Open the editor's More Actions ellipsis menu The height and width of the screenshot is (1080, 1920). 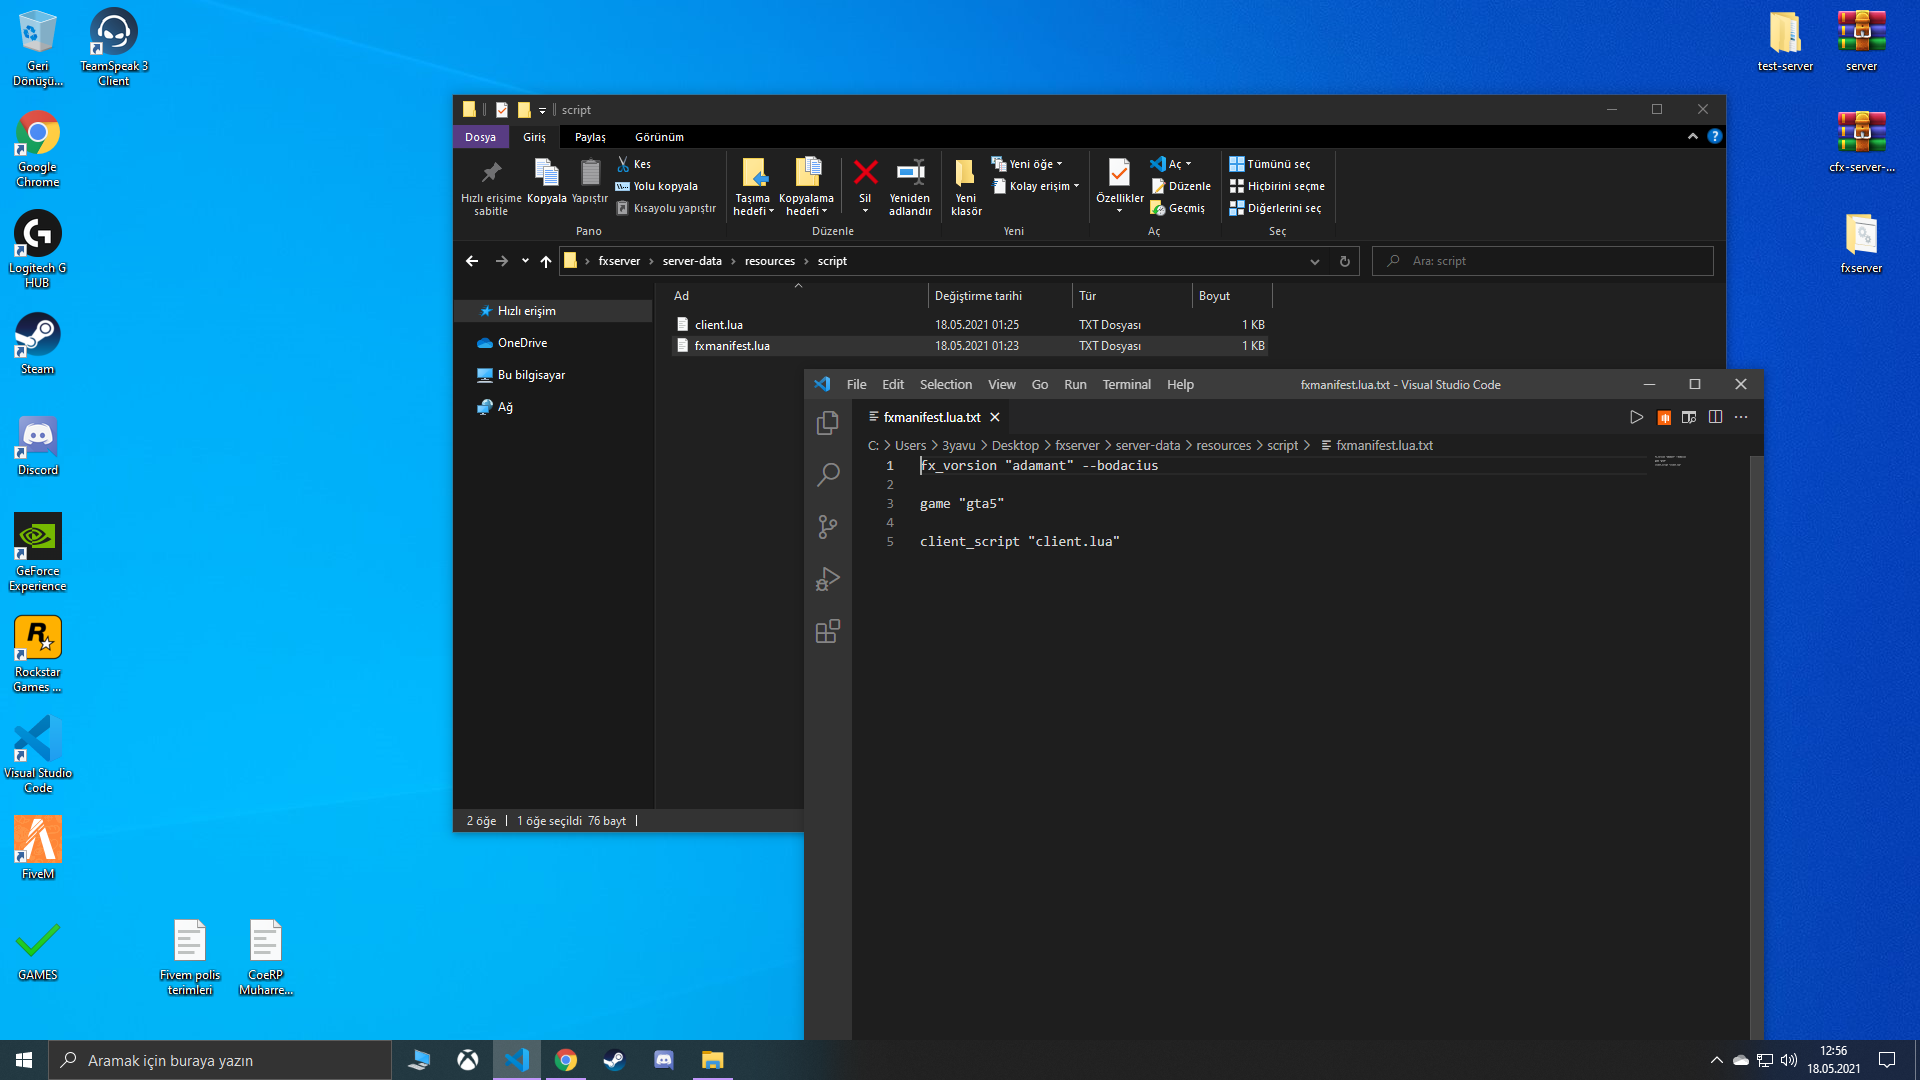pyautogui.click(x=1741, y=417)
